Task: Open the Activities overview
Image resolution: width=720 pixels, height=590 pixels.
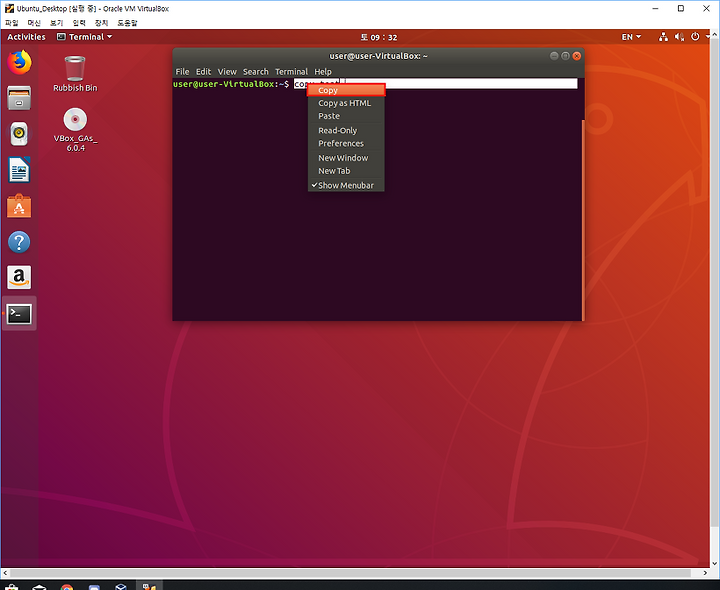Action: tap(26, 37)
